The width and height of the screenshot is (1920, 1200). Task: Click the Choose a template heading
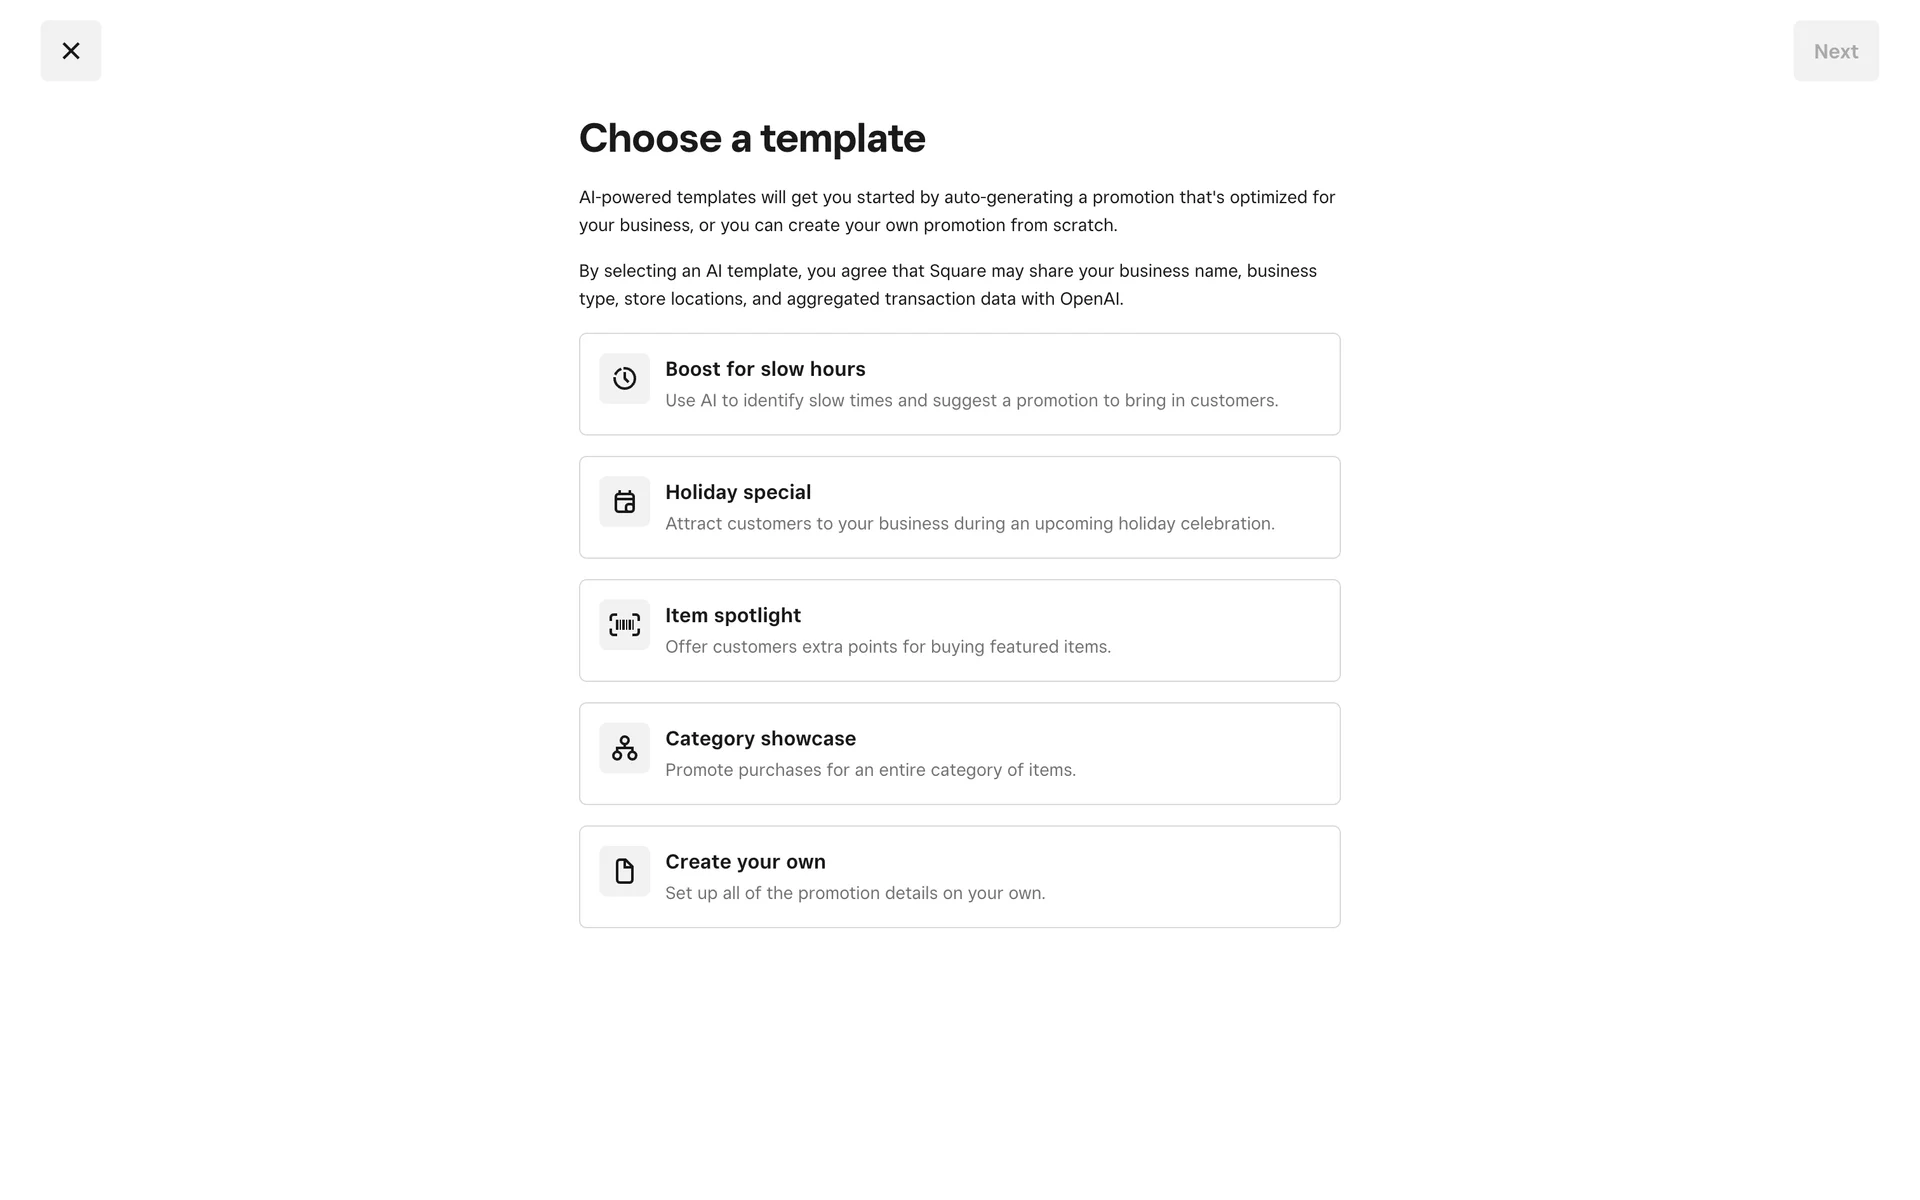coord(752,138)
